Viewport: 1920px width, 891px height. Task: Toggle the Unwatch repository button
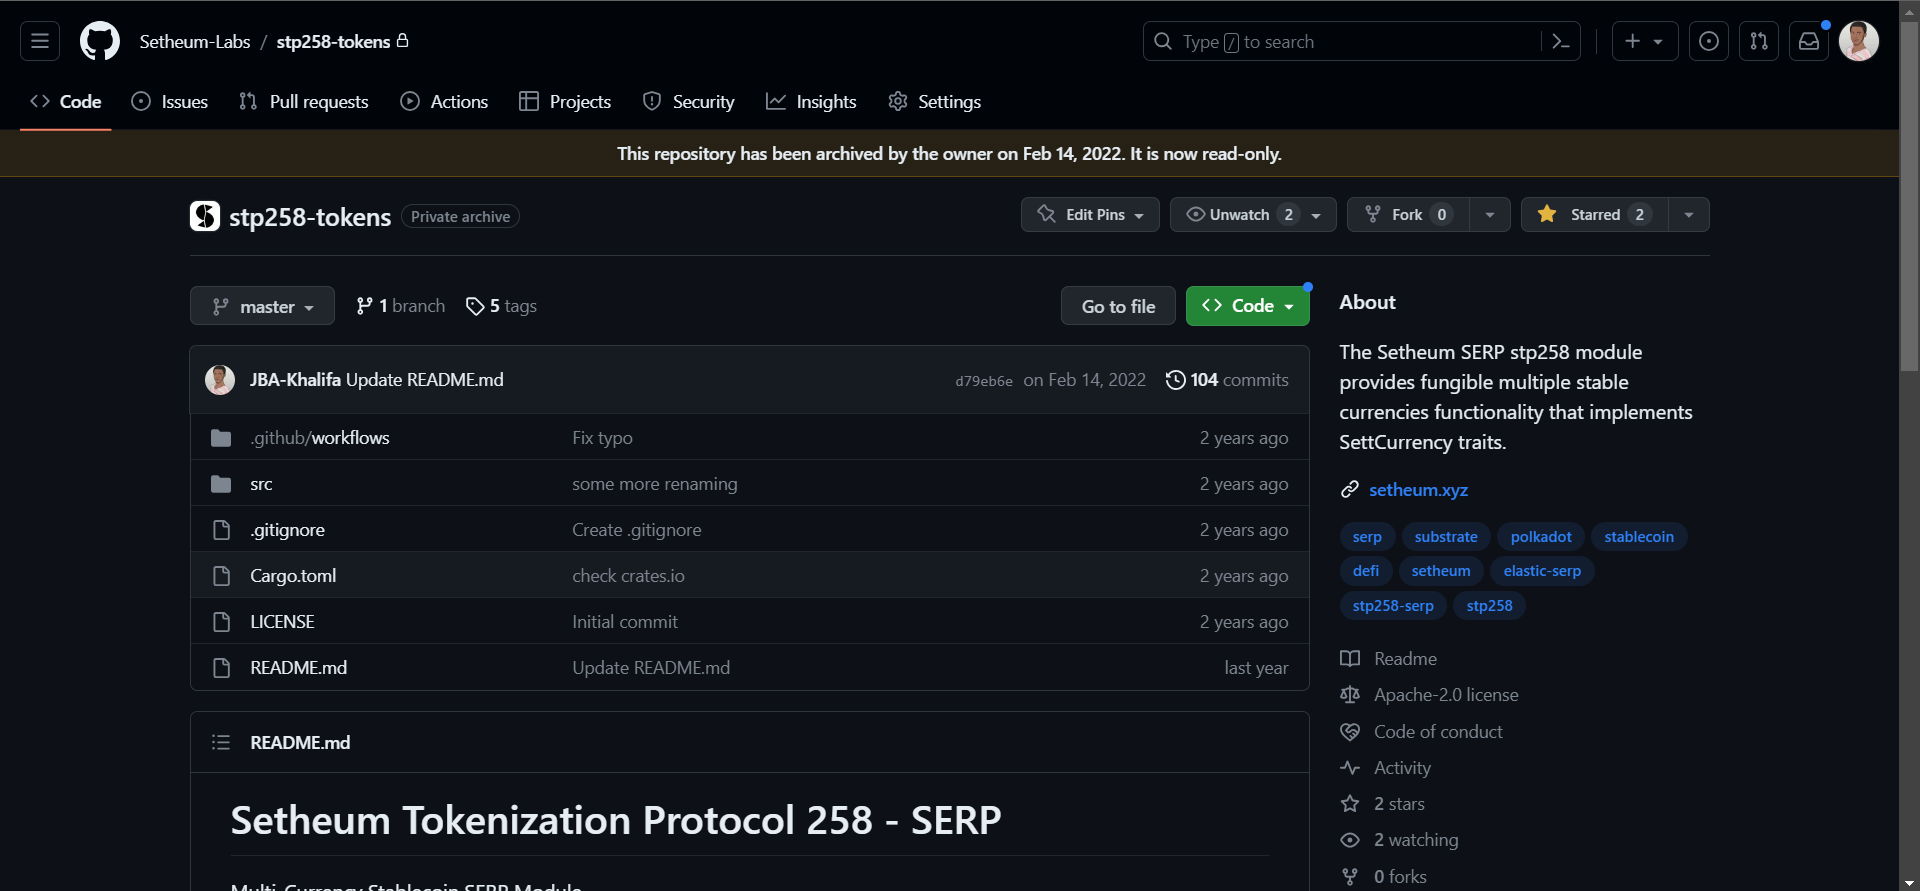1240,214
